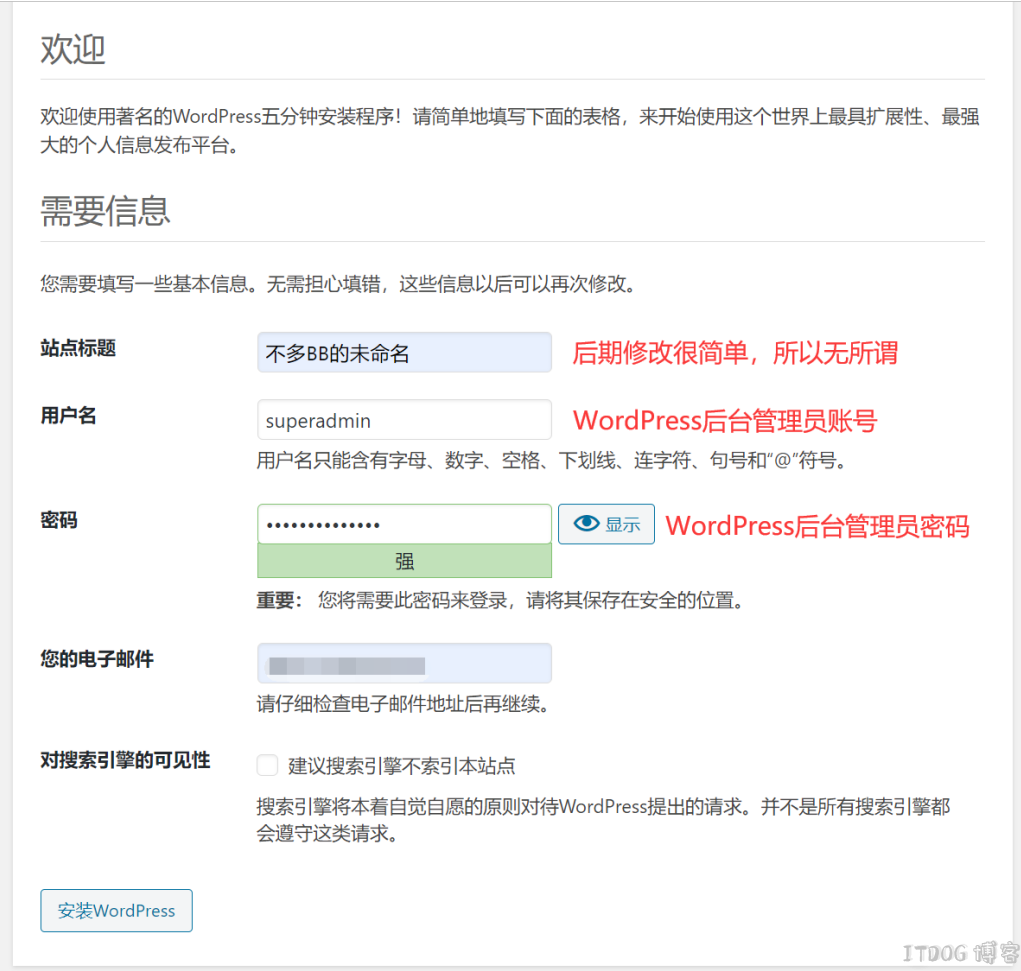Click the 安装WordPress button
This screenshot has width=1021, height=971.
pyautogui.click(x=117, y=910)
